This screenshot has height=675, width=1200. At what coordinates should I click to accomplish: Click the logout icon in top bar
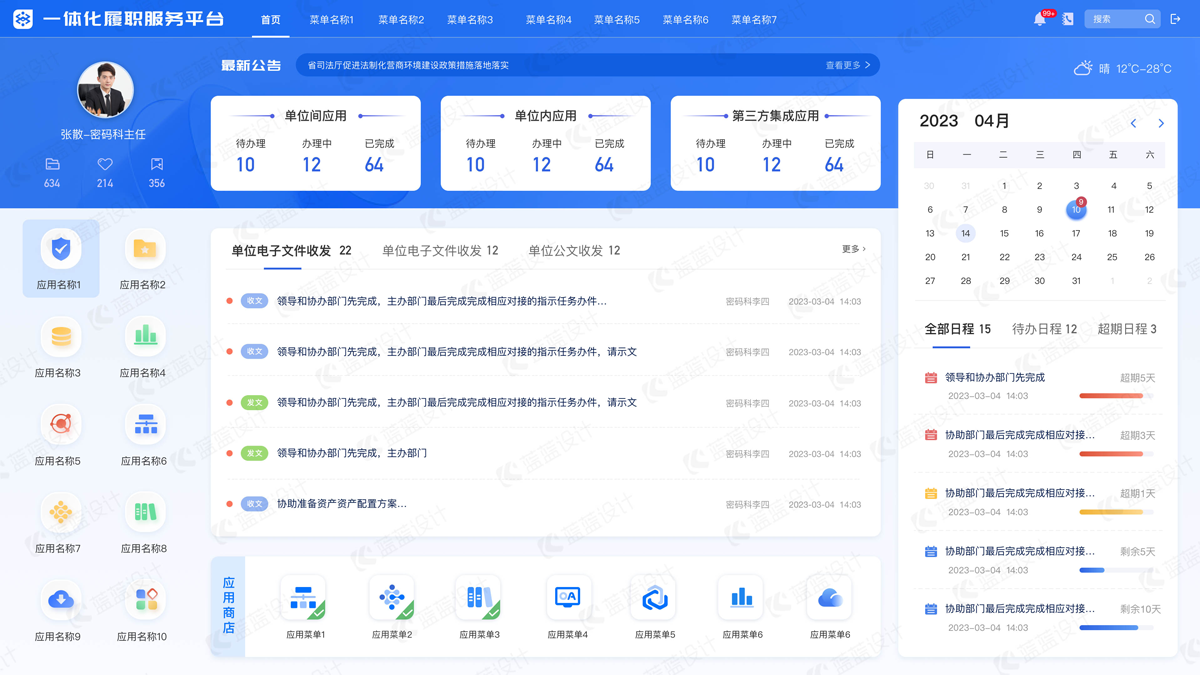[x=1176, y=19]
